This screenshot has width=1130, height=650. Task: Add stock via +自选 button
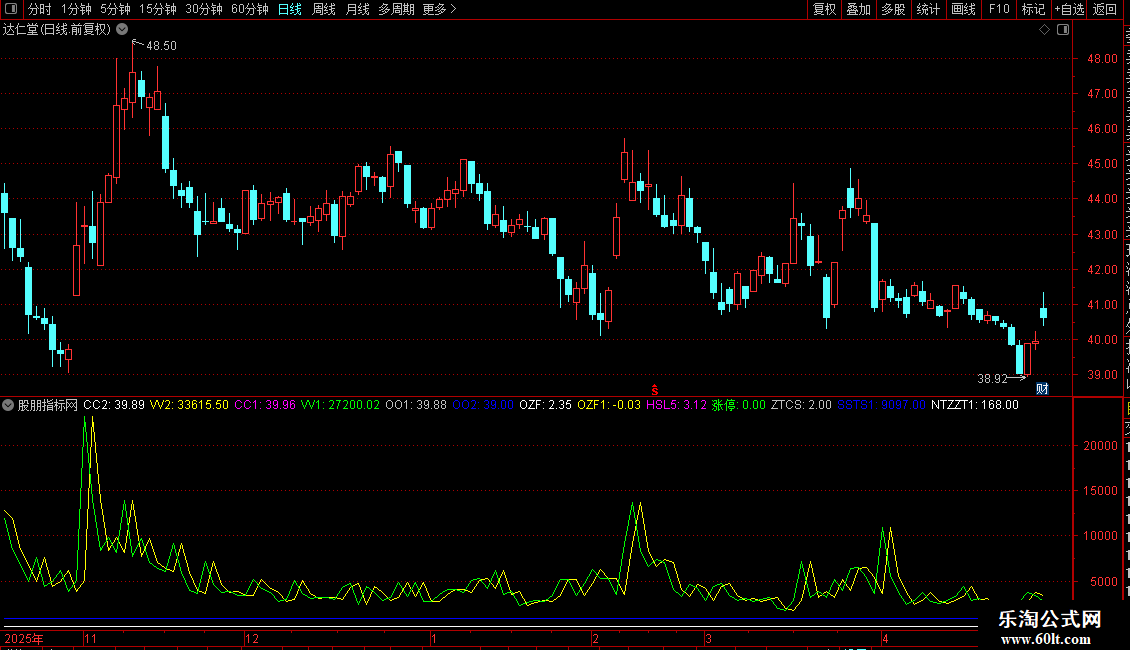[1069, 9]
